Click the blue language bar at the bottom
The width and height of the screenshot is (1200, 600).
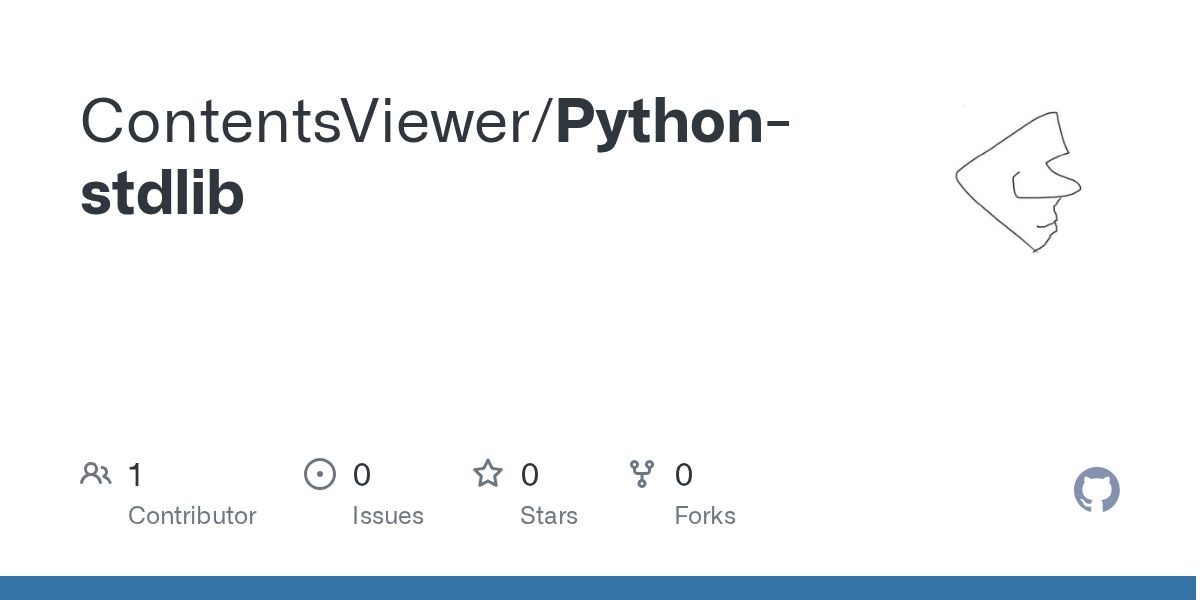600,588
